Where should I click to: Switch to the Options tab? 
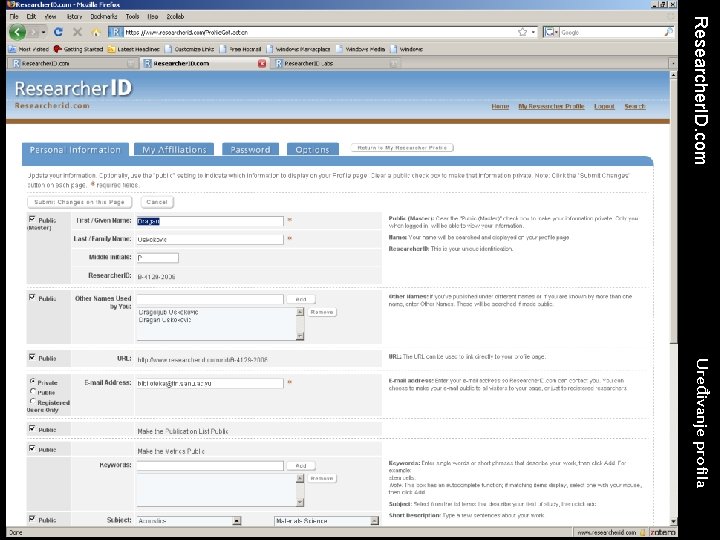[x=313, y=150]
